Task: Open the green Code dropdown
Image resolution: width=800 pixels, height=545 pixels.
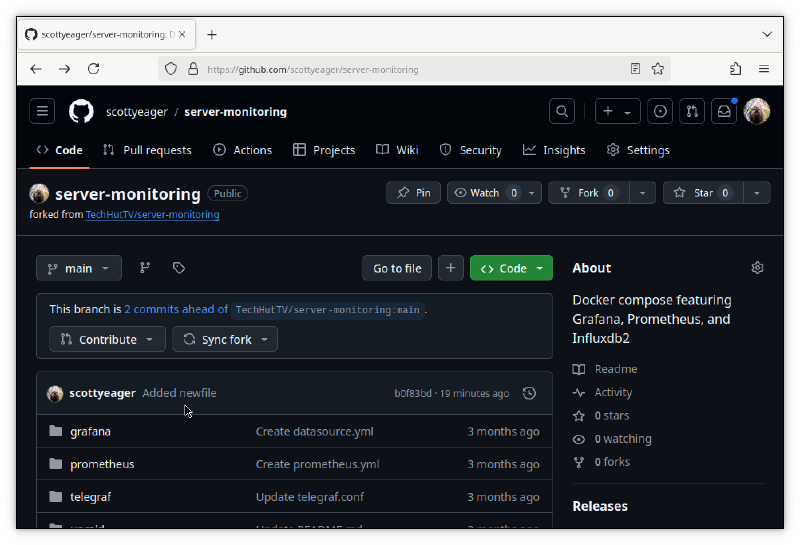Action: (511, 268)
